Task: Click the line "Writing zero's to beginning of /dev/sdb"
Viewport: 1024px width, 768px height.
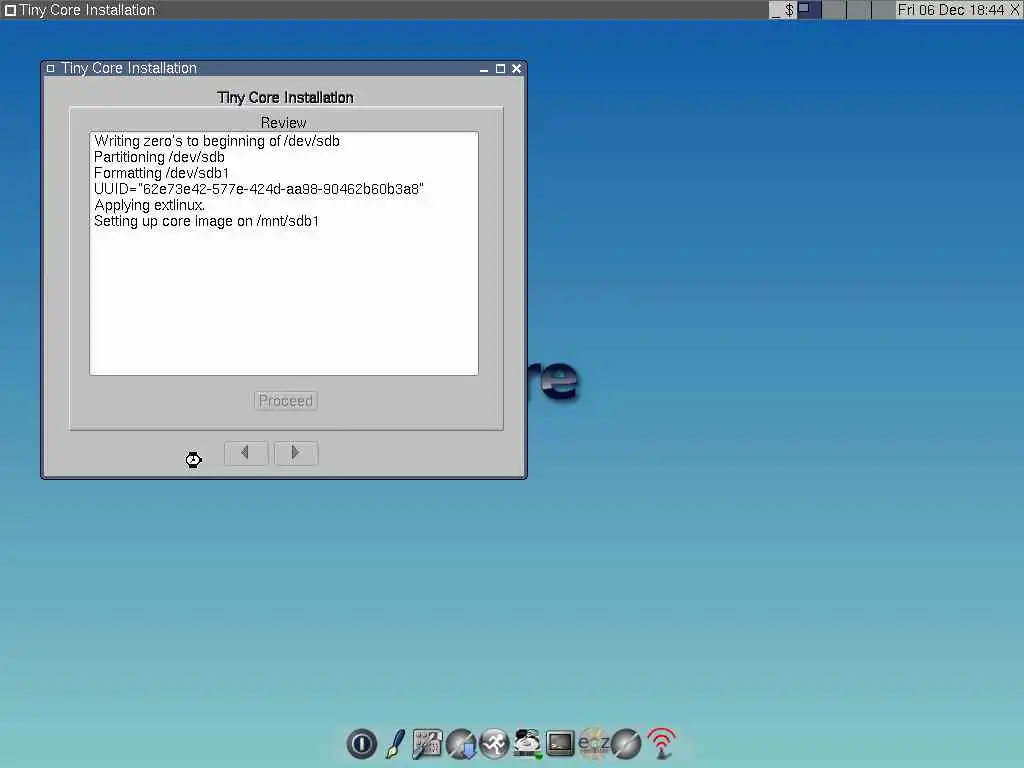Action: [217, 141]
